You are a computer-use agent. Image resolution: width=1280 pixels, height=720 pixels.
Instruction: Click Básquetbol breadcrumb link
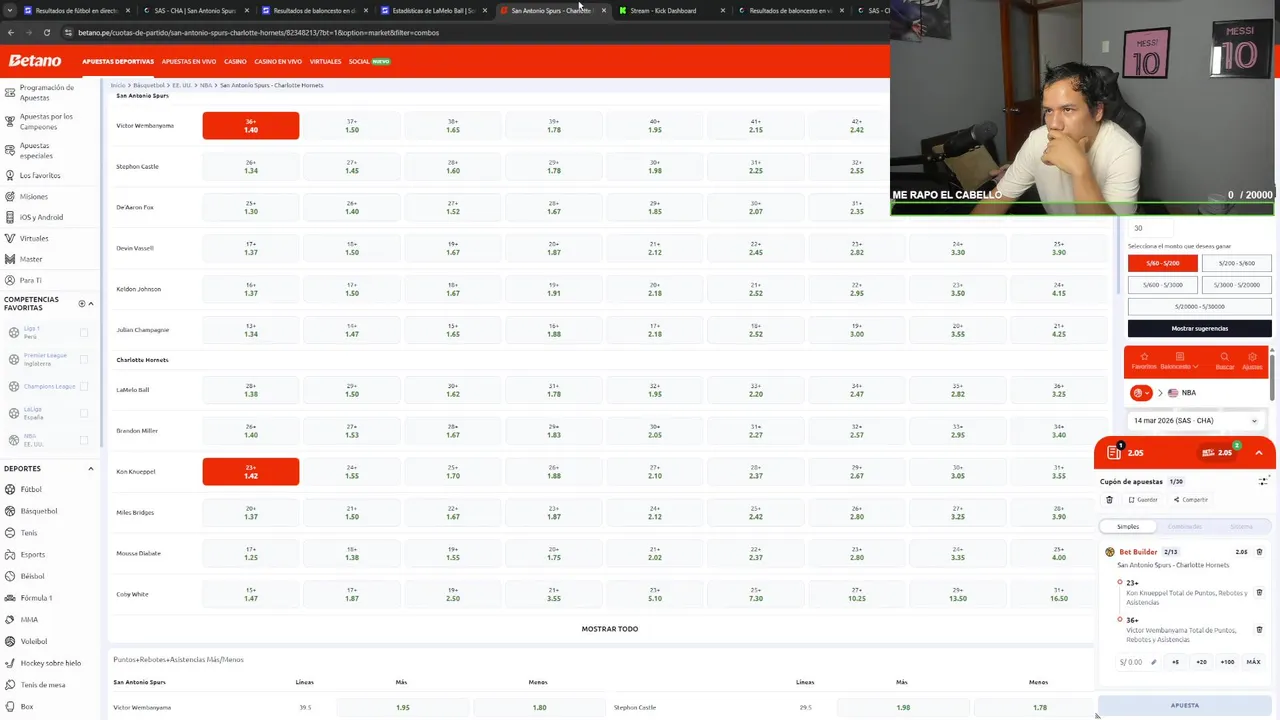149,85
